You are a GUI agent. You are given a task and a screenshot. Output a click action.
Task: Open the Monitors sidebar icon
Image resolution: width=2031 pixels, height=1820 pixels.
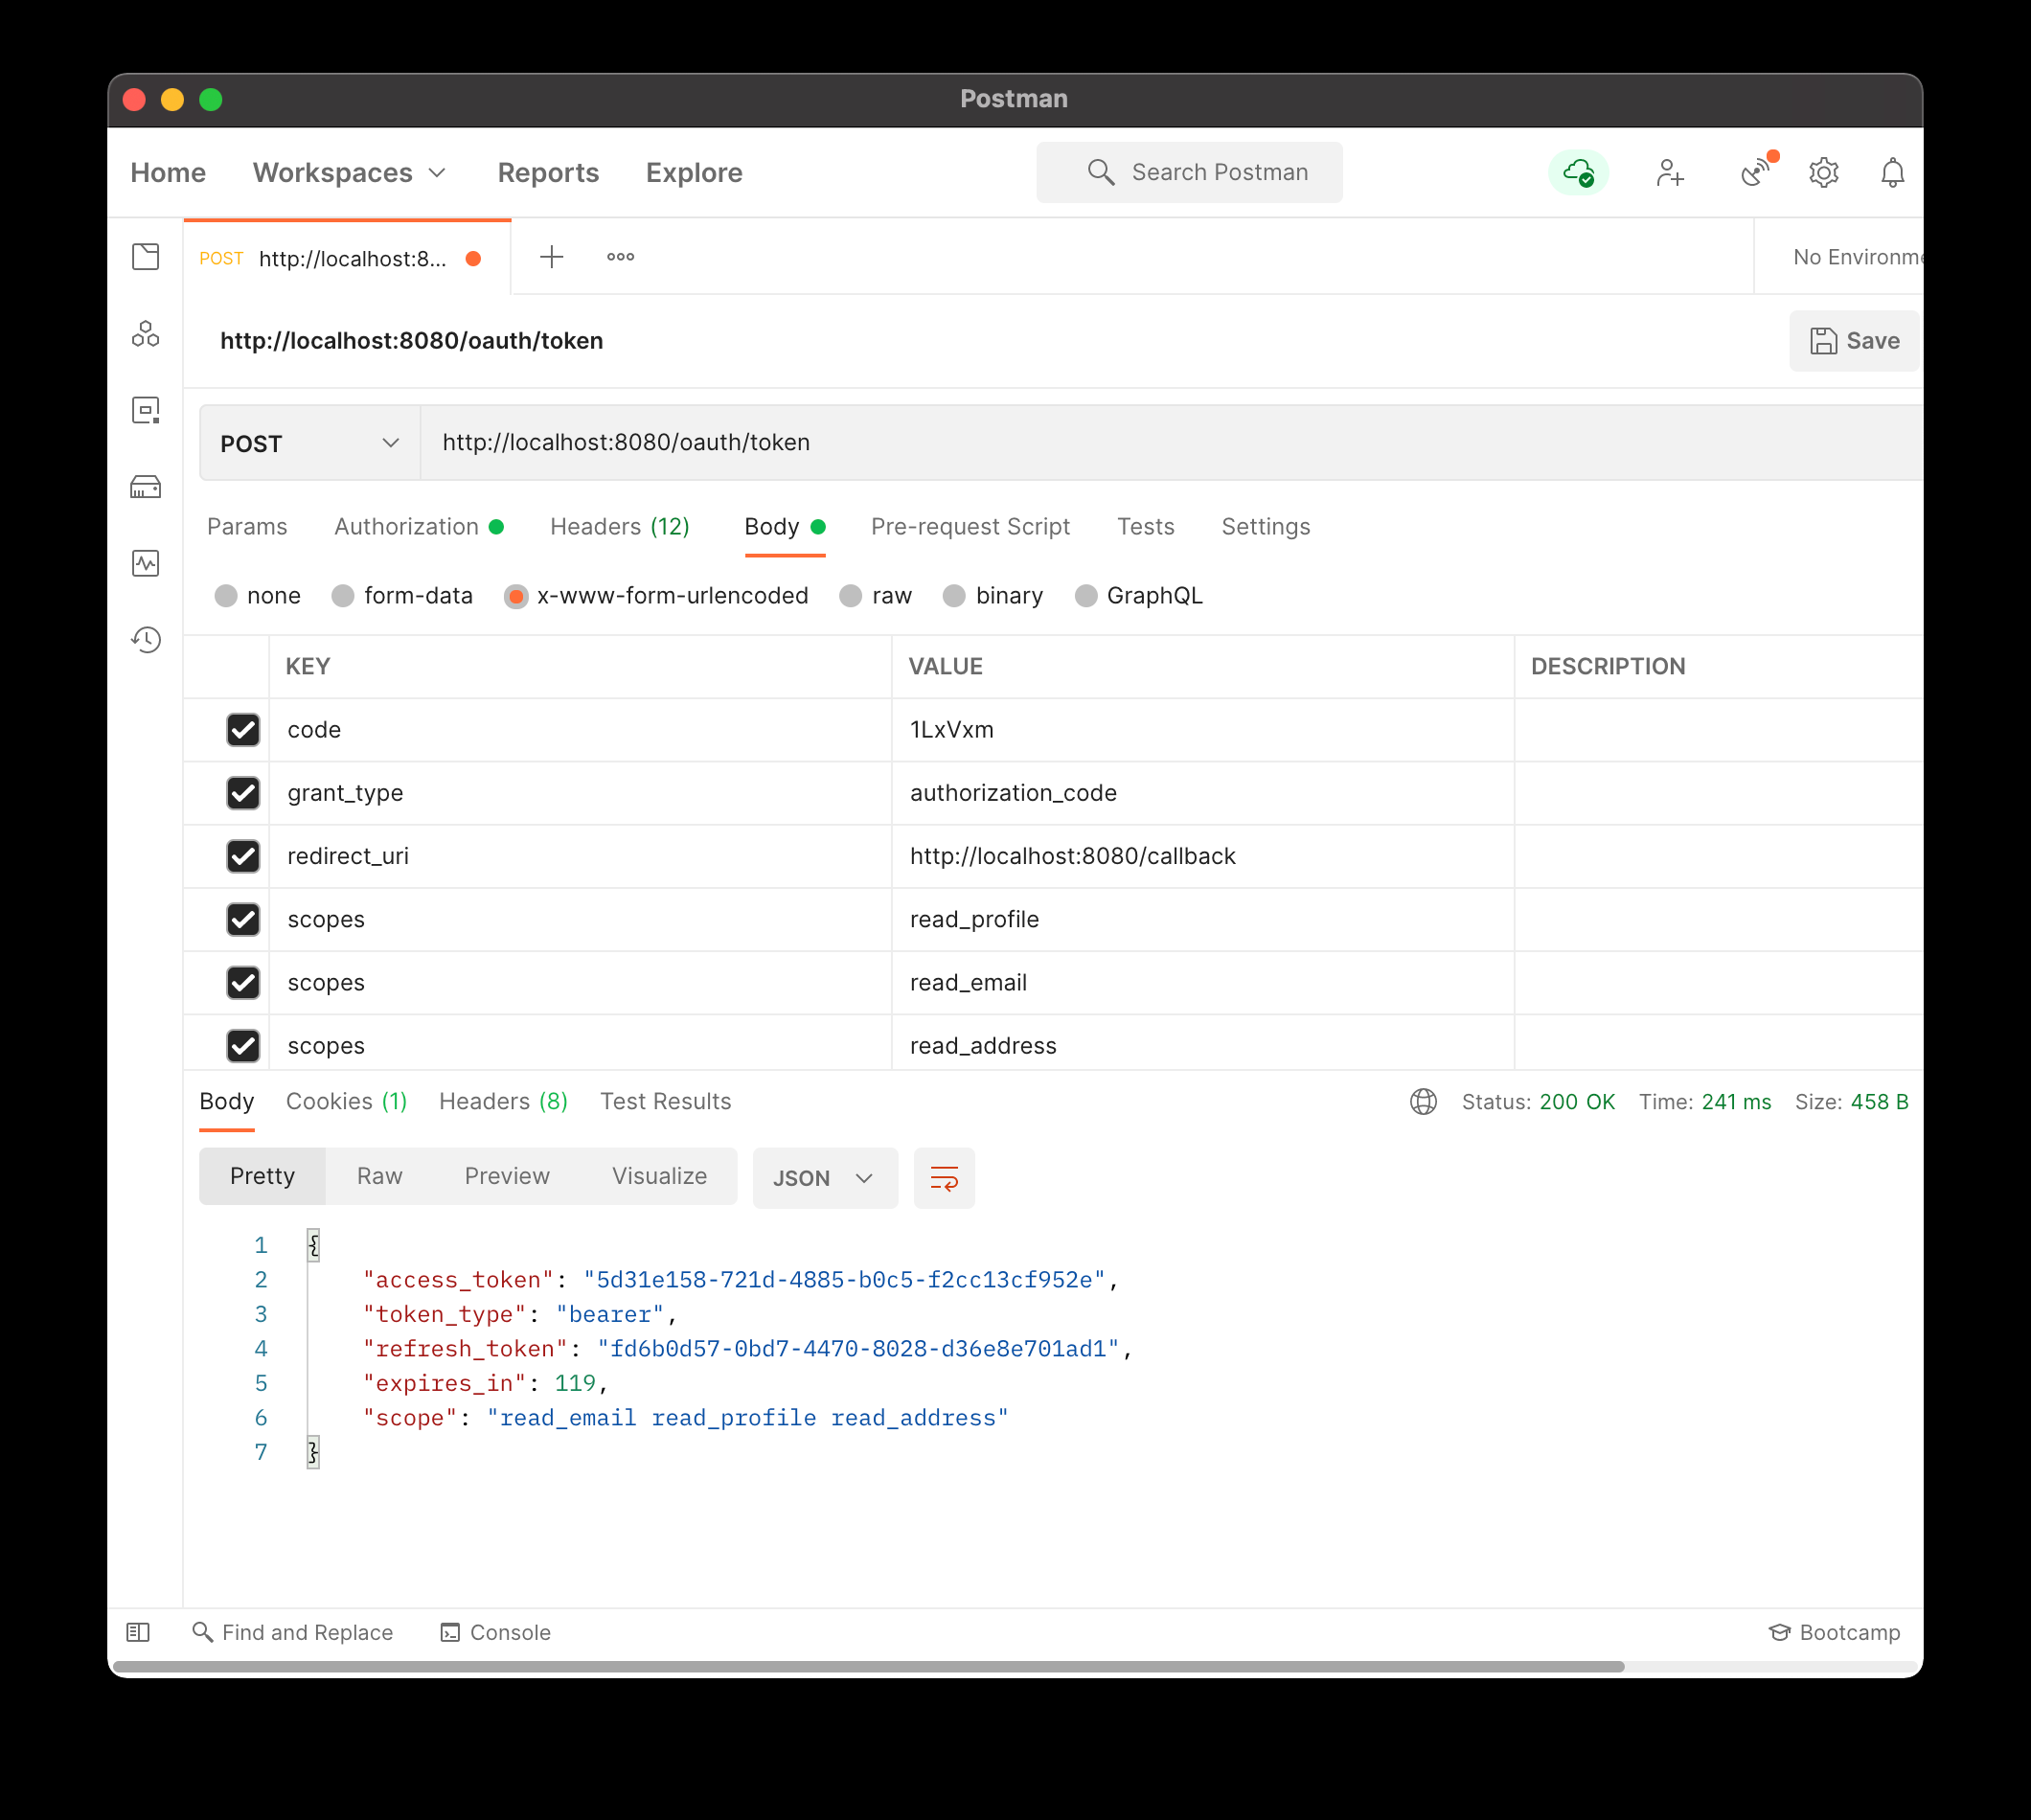pos(146,563)
